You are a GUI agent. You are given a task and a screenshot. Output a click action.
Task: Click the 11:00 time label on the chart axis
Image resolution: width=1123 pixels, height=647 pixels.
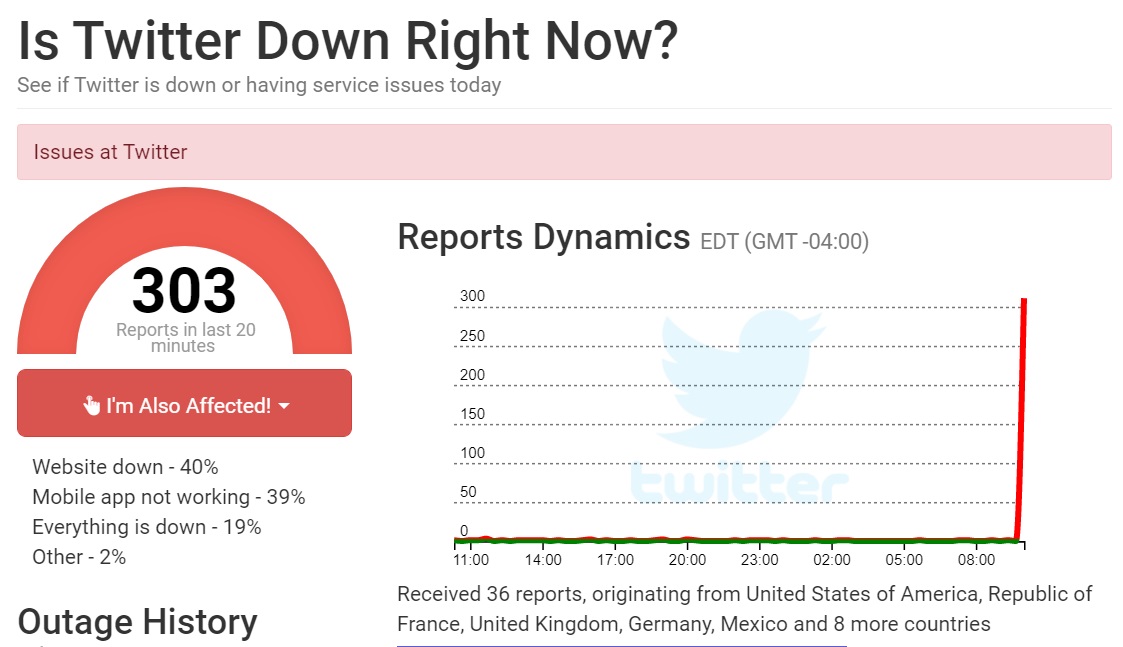(x=471, y=560)
